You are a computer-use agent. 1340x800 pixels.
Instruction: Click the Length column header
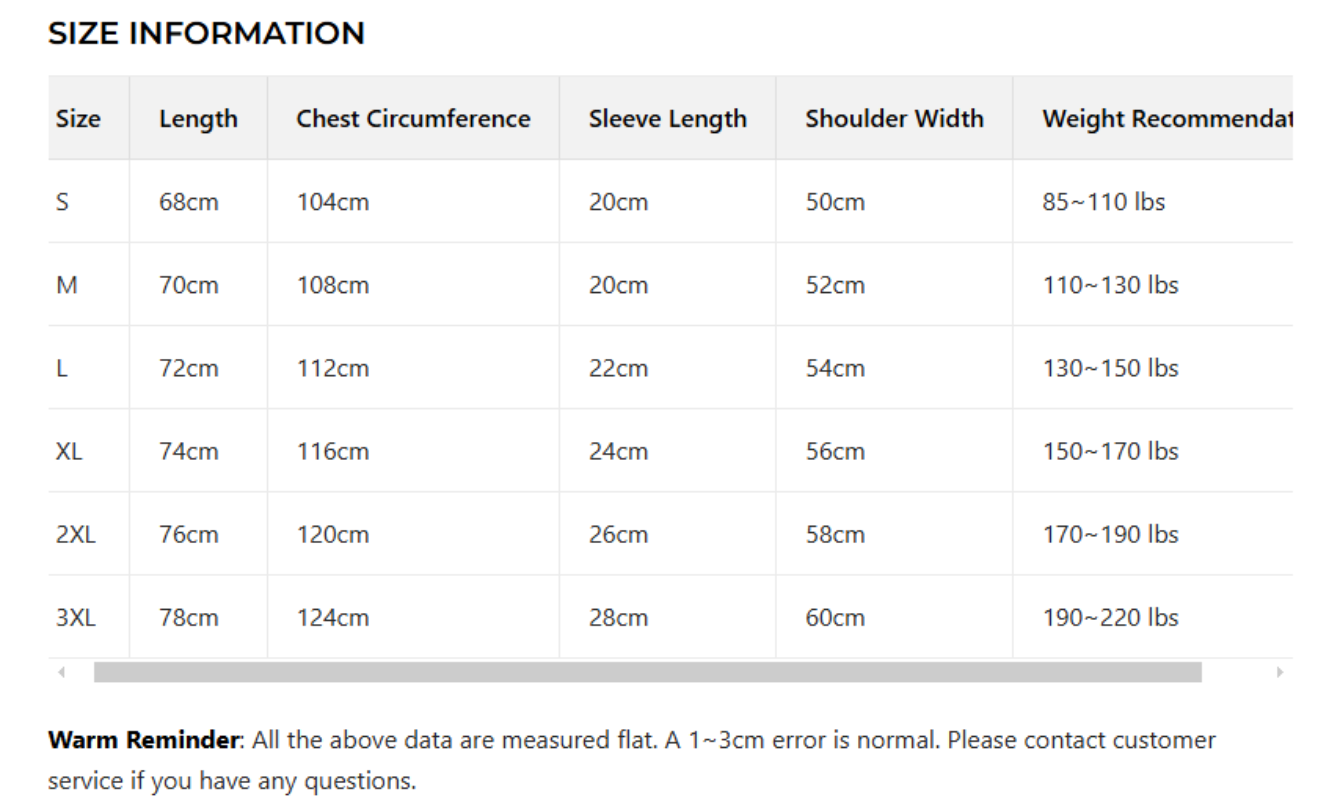click(x=198, y=119)
